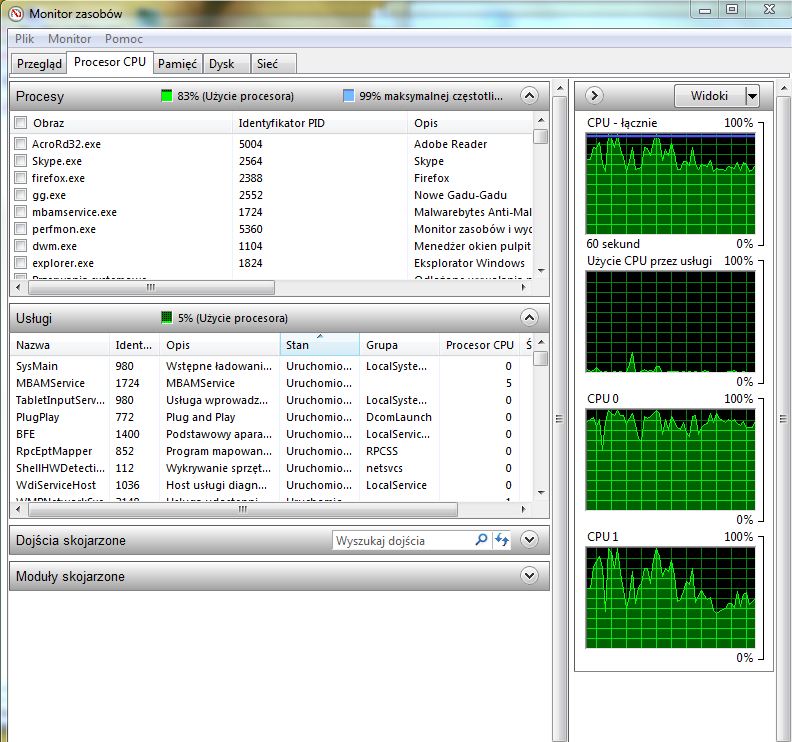792x742 pixels.
Task: Click the arrow to hide the graphs pane
Action: pos(595,95)
